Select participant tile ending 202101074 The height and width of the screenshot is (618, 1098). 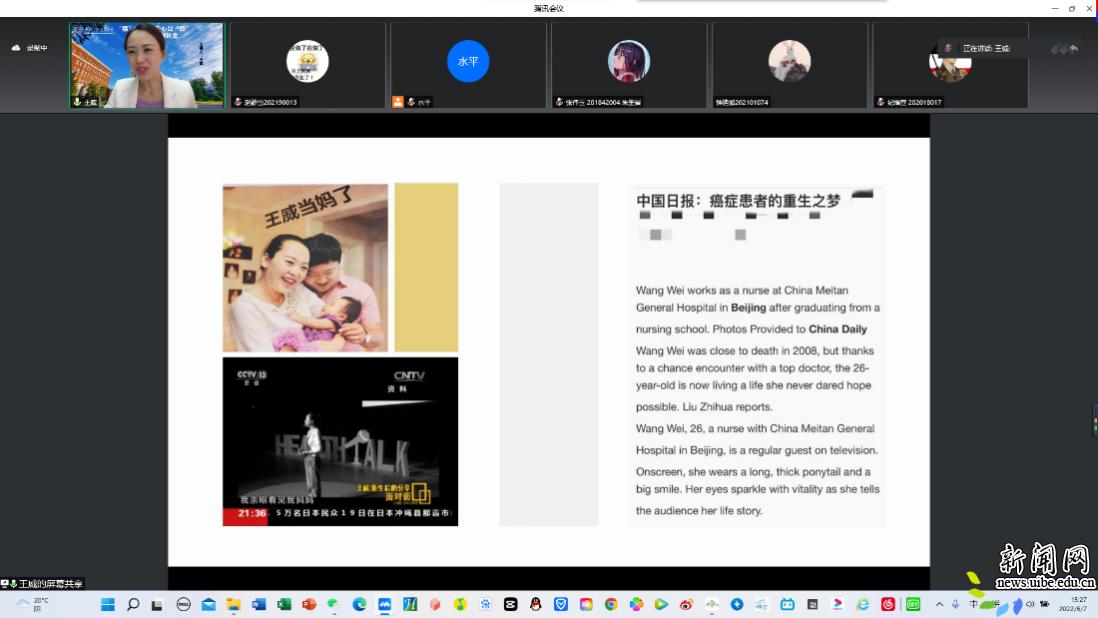789,65
